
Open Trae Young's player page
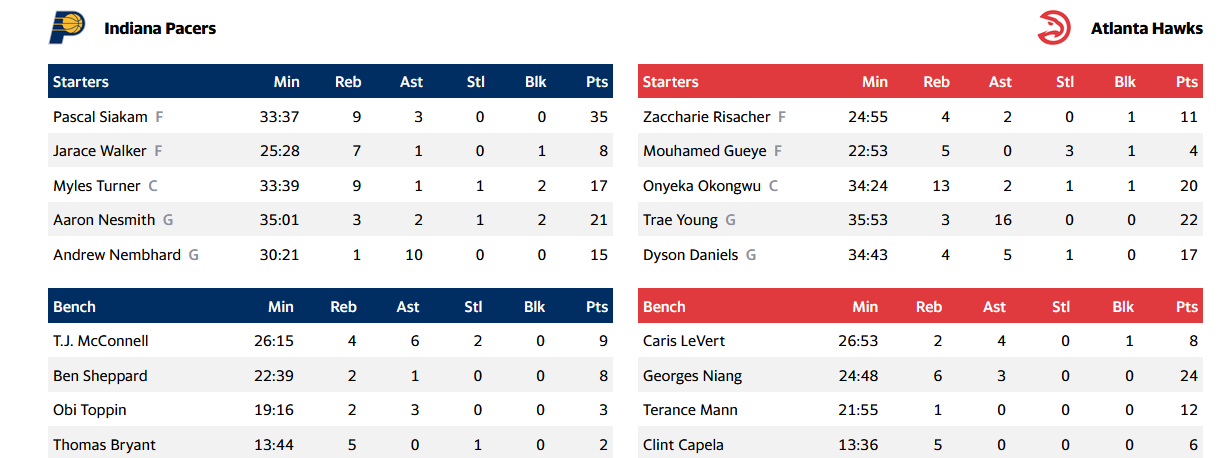click(x=680, y=220)
